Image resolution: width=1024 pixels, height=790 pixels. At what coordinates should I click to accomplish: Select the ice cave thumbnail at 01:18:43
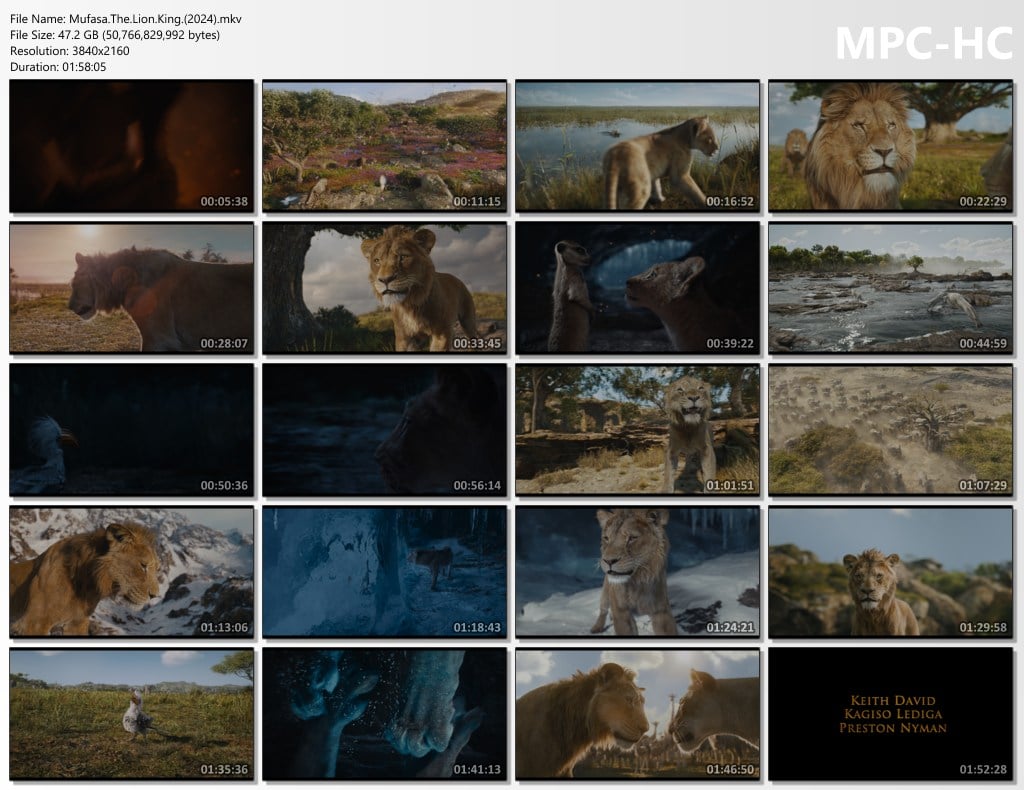click(385, 572)
